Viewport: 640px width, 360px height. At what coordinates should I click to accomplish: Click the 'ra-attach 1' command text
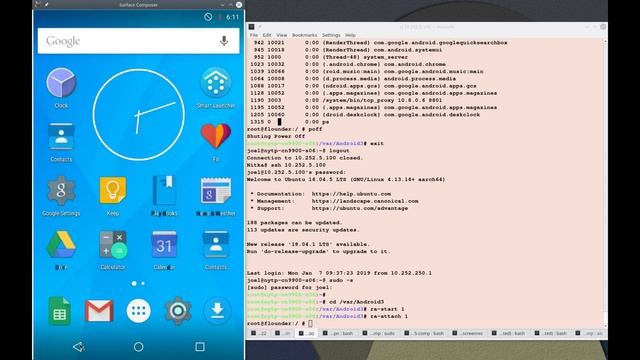point(389,316)
